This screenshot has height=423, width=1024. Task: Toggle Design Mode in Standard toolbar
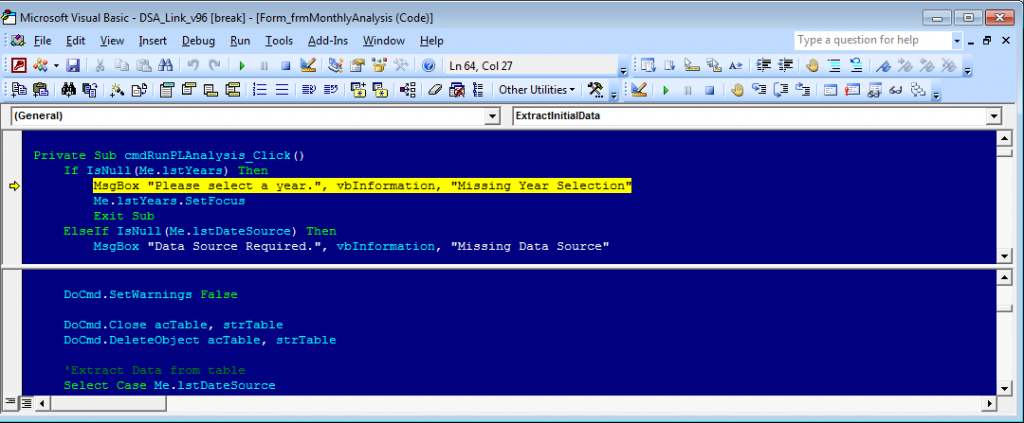[x=308, y=65]
